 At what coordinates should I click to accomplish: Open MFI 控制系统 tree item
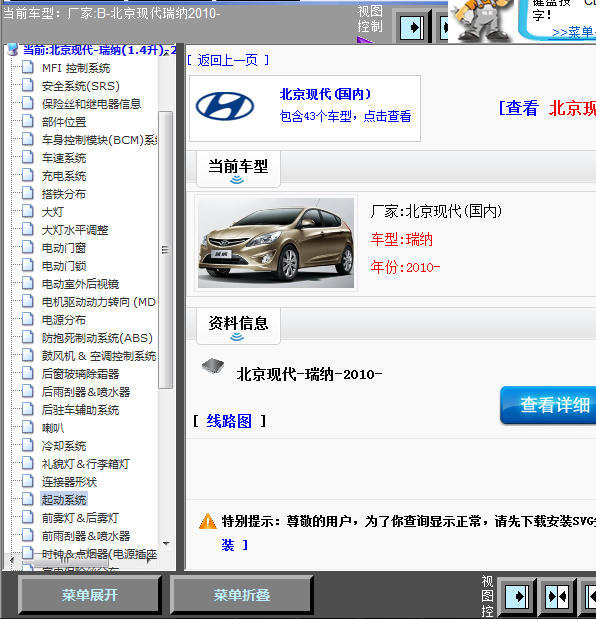click(x=76, y=68)
